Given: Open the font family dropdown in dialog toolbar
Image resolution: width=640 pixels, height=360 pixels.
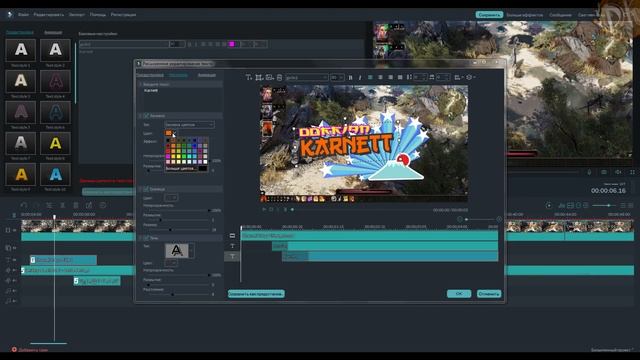Looking at the screenshot, I should click(307, 77).
